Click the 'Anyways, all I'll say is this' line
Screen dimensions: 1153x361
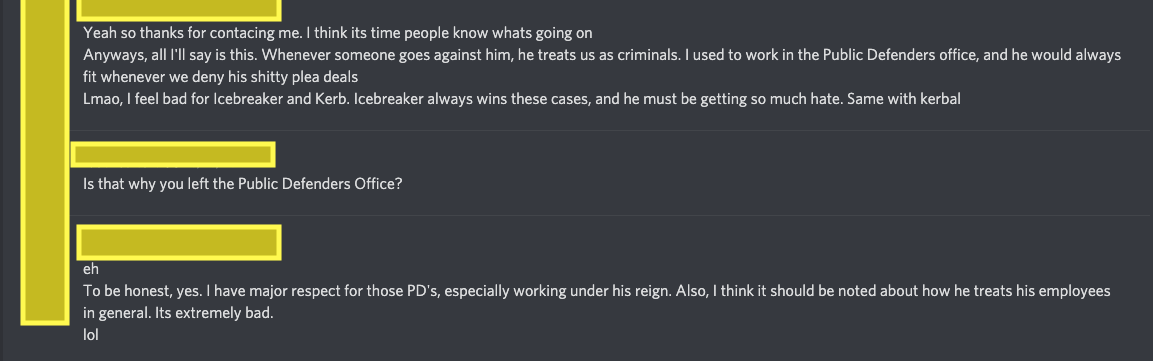[602, 55]
